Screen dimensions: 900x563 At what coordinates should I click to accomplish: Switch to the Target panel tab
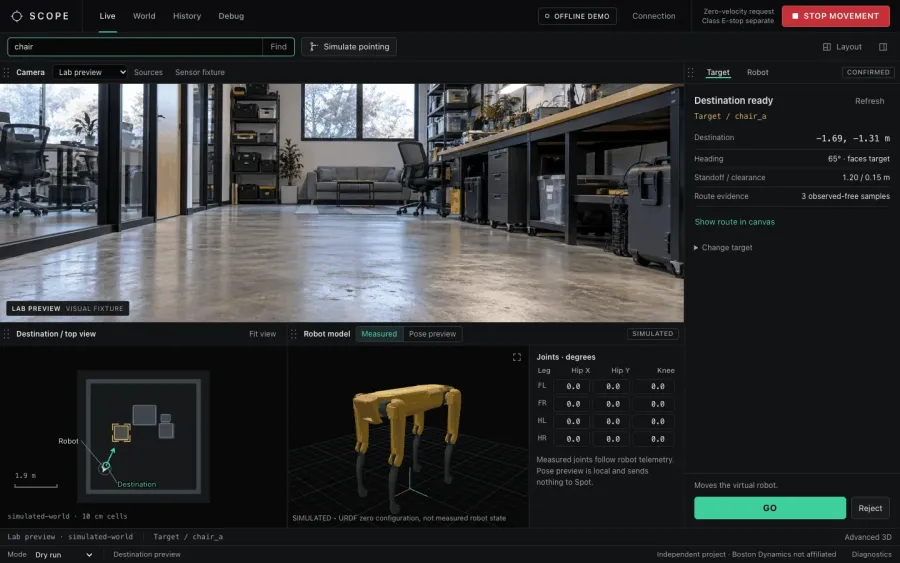[718, 72]
